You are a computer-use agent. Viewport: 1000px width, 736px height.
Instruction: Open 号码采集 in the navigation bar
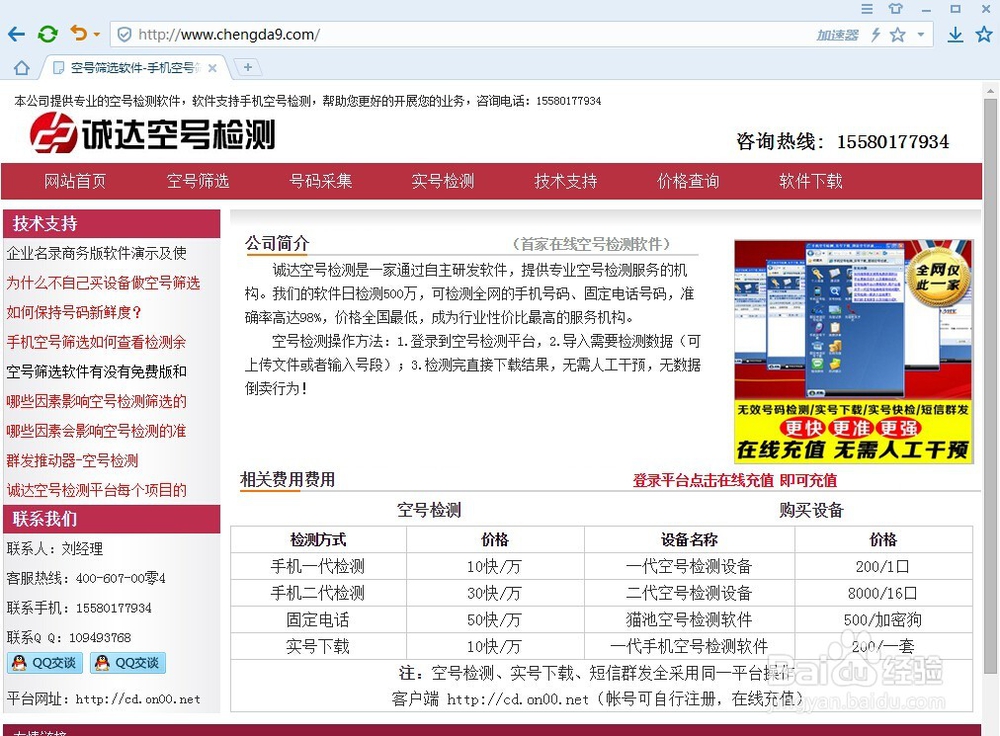tap(320, 181)
